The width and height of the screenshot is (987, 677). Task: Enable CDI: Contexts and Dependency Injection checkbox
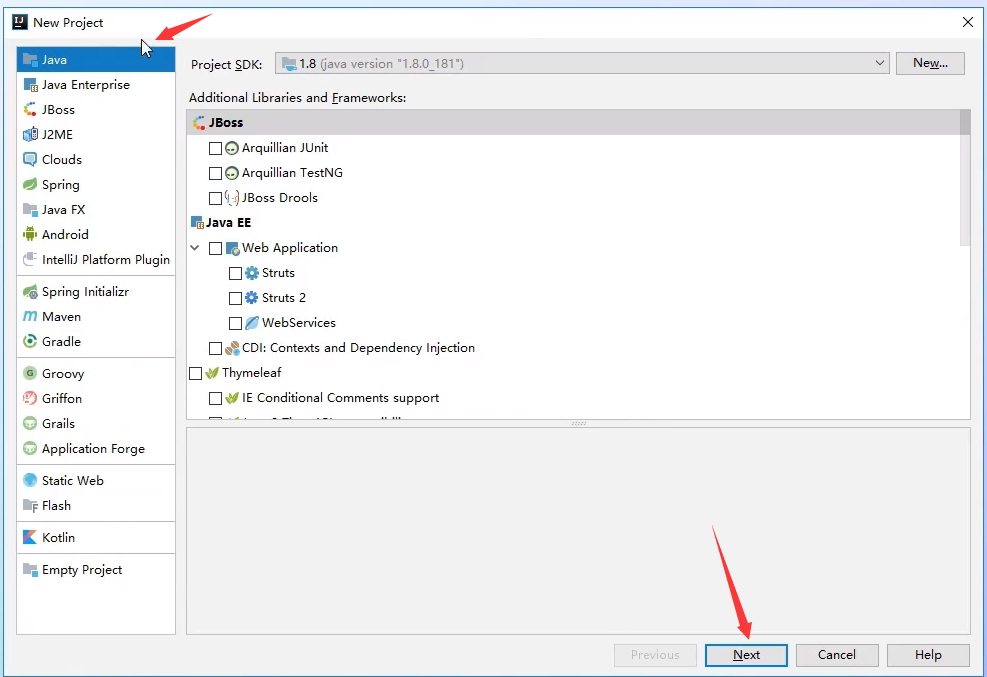click(x=215, y=348)
